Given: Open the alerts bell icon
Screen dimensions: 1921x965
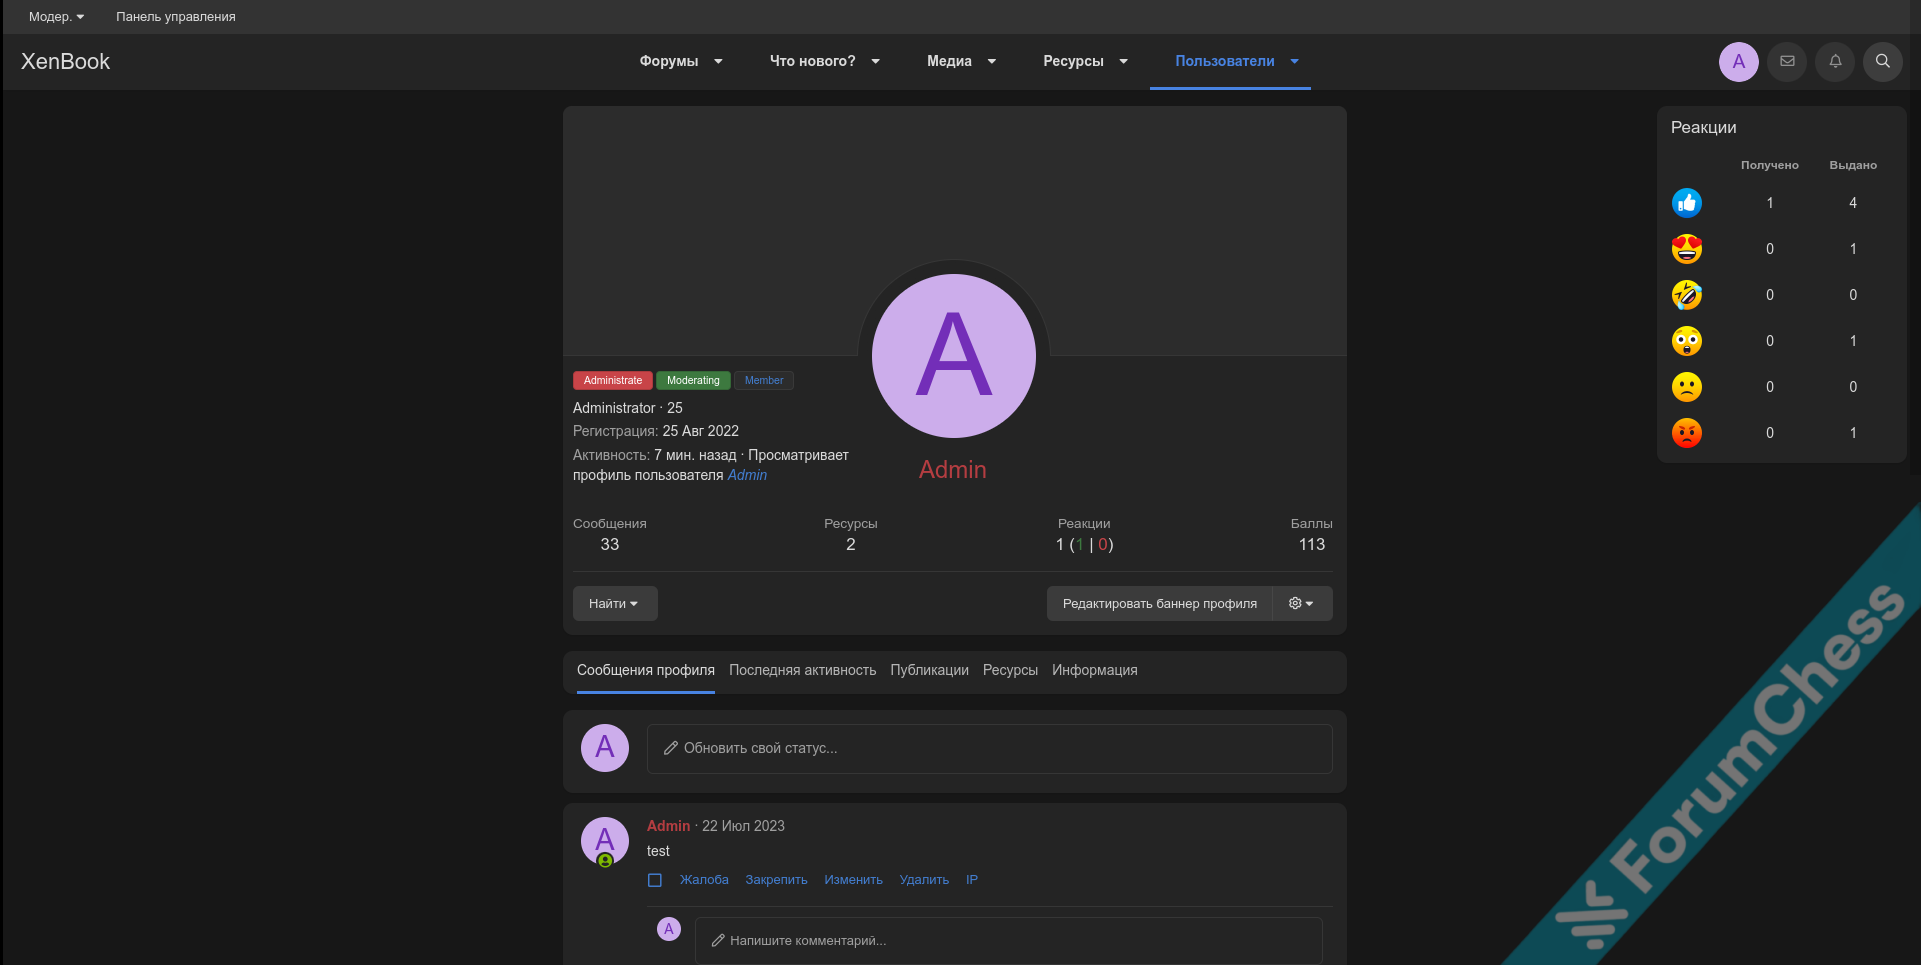Looking at the screenshot, I should (x=1835, y=61).
